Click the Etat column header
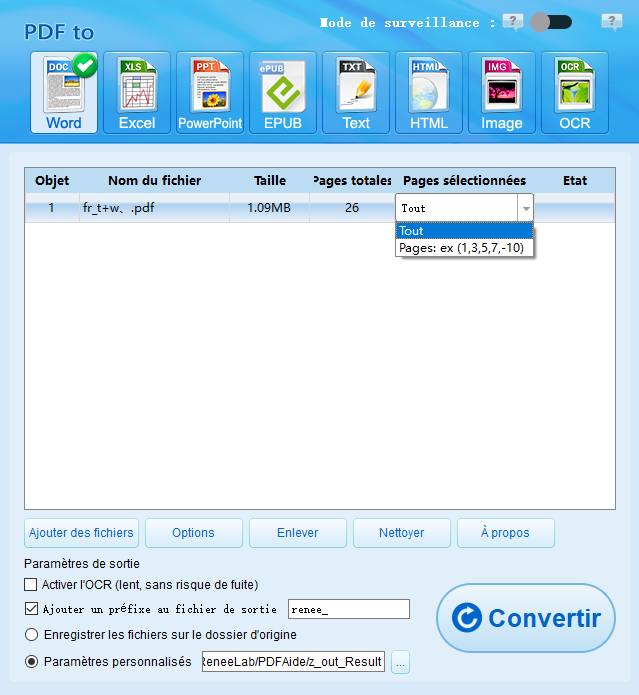Viewport: 639px width, 695px height. click(575, 180)
